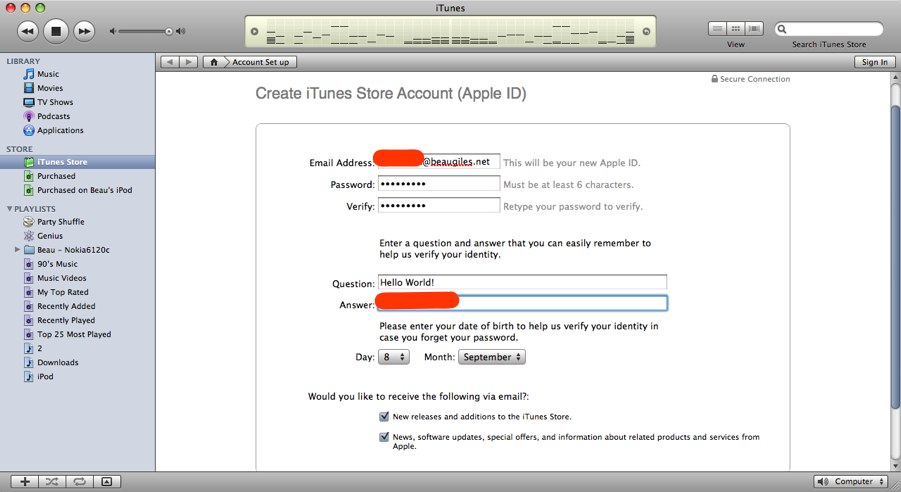
Task: Click the Verify password field
Action: (x=438, y=205)
